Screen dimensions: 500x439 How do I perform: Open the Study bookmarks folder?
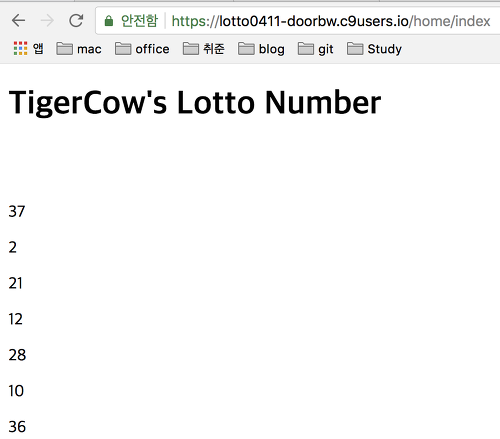[374, 49]
